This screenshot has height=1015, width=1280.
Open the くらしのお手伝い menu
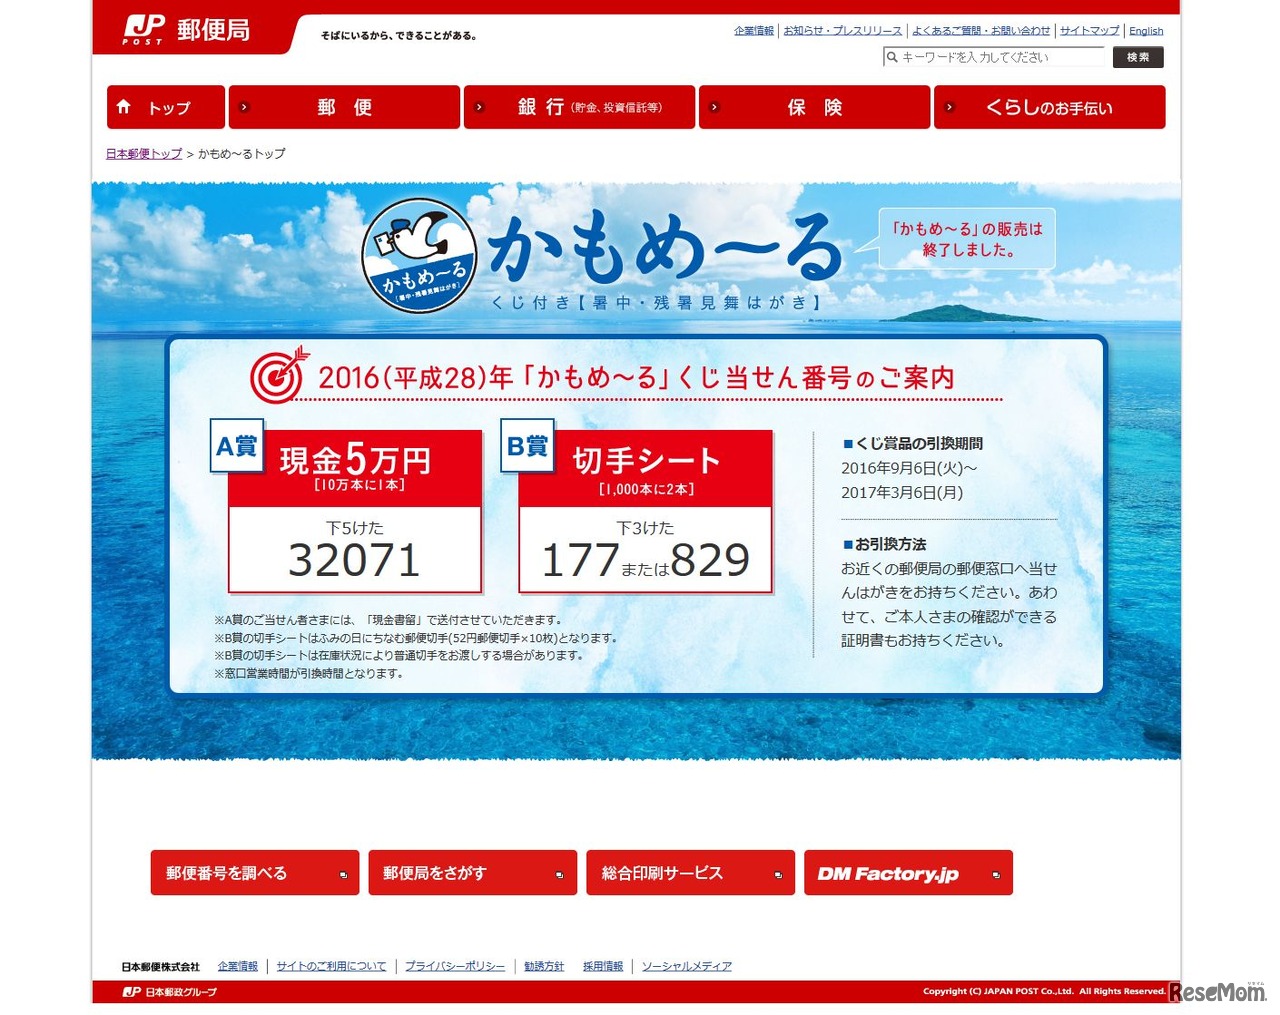point(1050,106)
